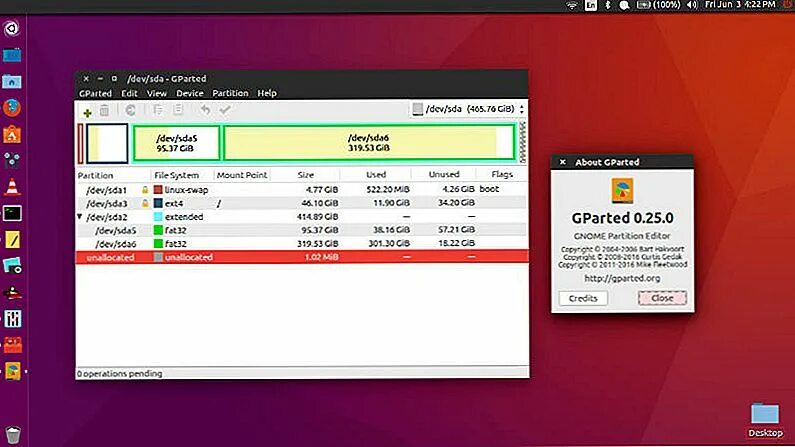This screenshot has height=447, width=795.
Task: Click the boot flag on sda1 row
Action: click(489, 189)
